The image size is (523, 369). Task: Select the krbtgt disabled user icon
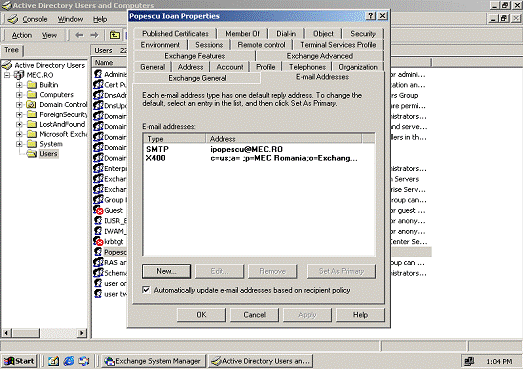point(99,241)
